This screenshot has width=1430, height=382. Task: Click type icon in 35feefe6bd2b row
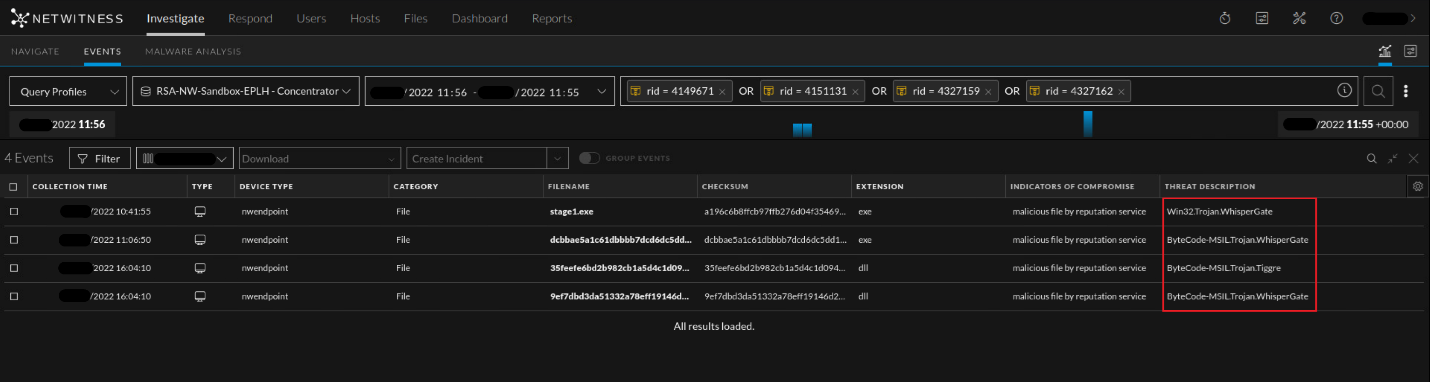[x=200, y=268]
